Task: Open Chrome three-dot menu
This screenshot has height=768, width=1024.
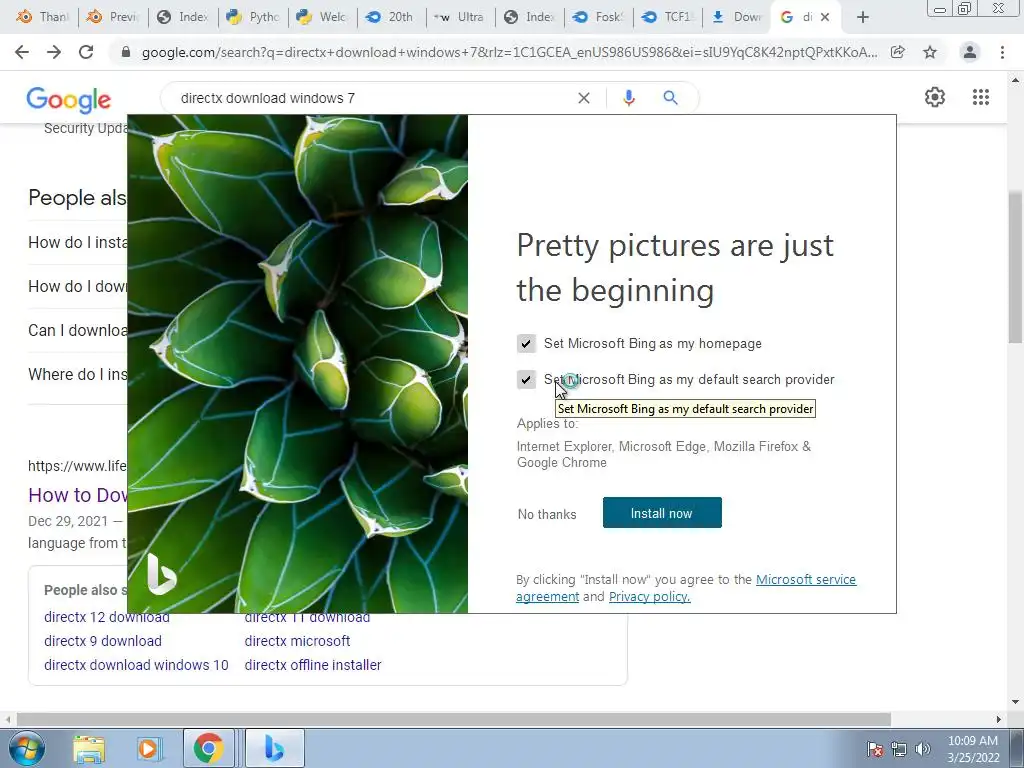Action: (x=1002, y=52)
